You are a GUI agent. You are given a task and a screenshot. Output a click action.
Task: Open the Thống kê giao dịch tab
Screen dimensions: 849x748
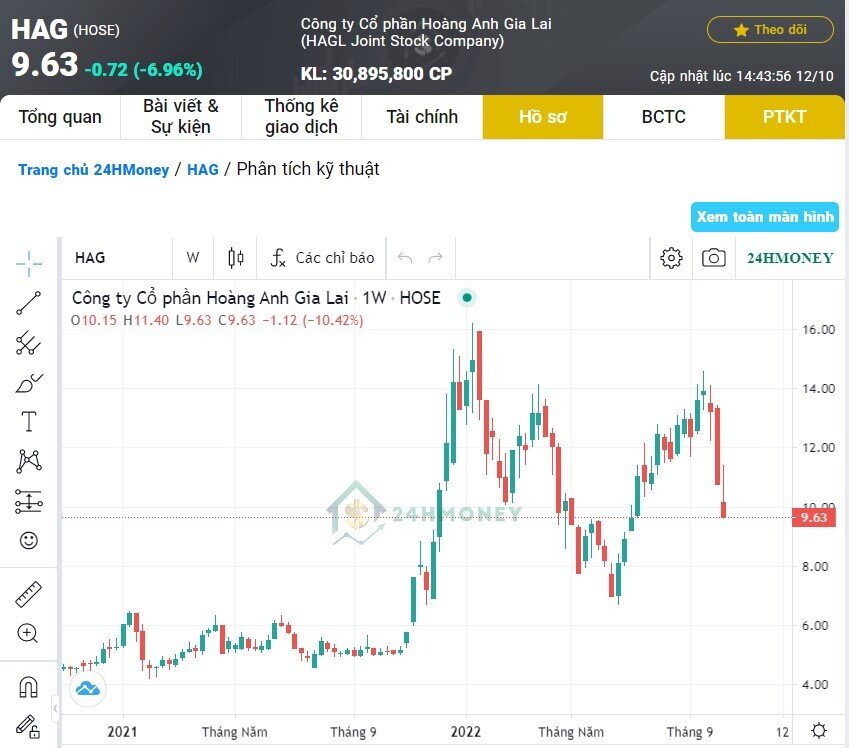pos(302,117)
